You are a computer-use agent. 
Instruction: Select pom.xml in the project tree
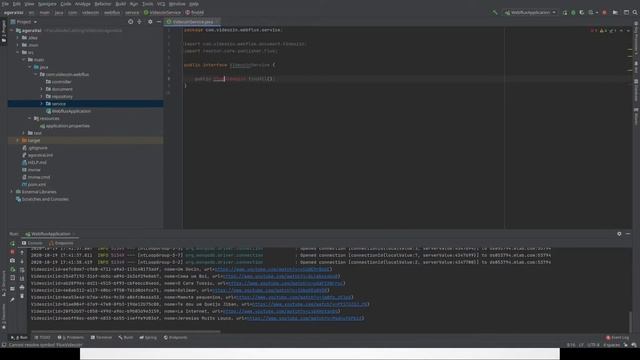pos(34,184)
